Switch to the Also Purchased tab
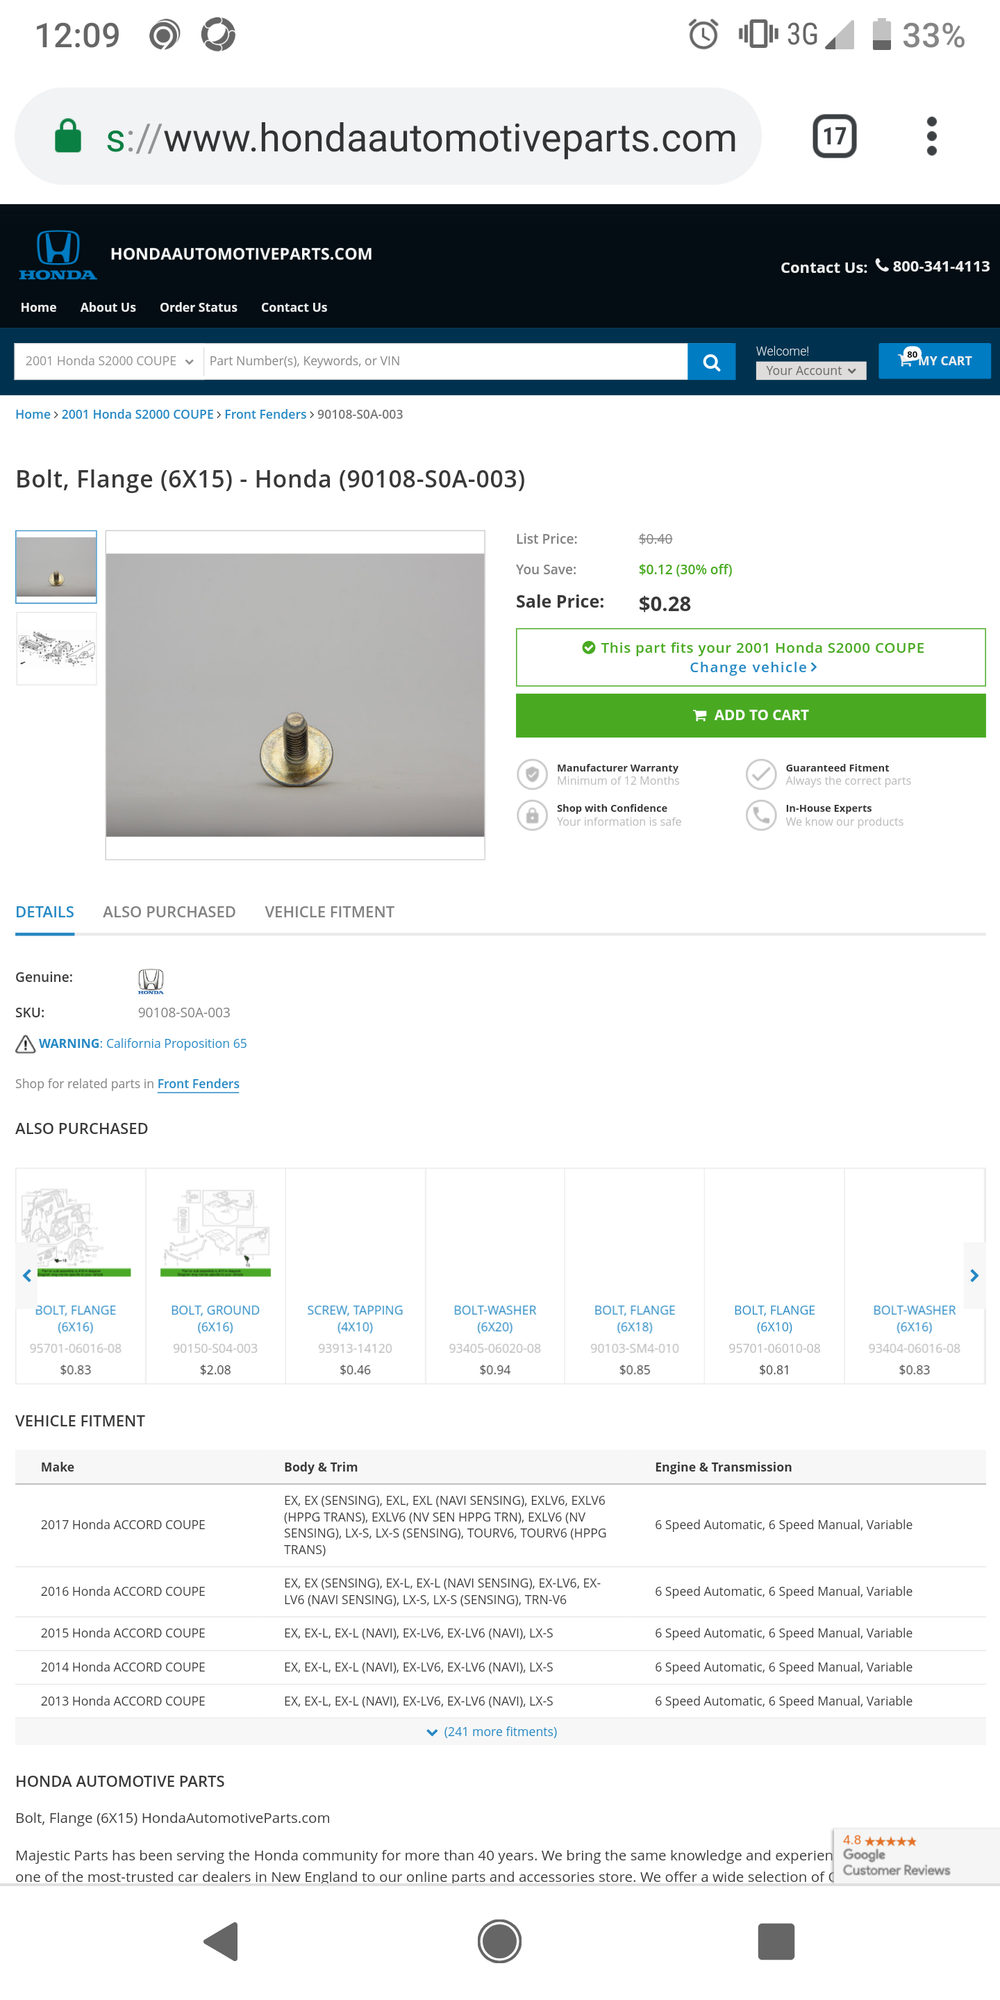This screenshot has width=1000, height=2000. (169, 912)
